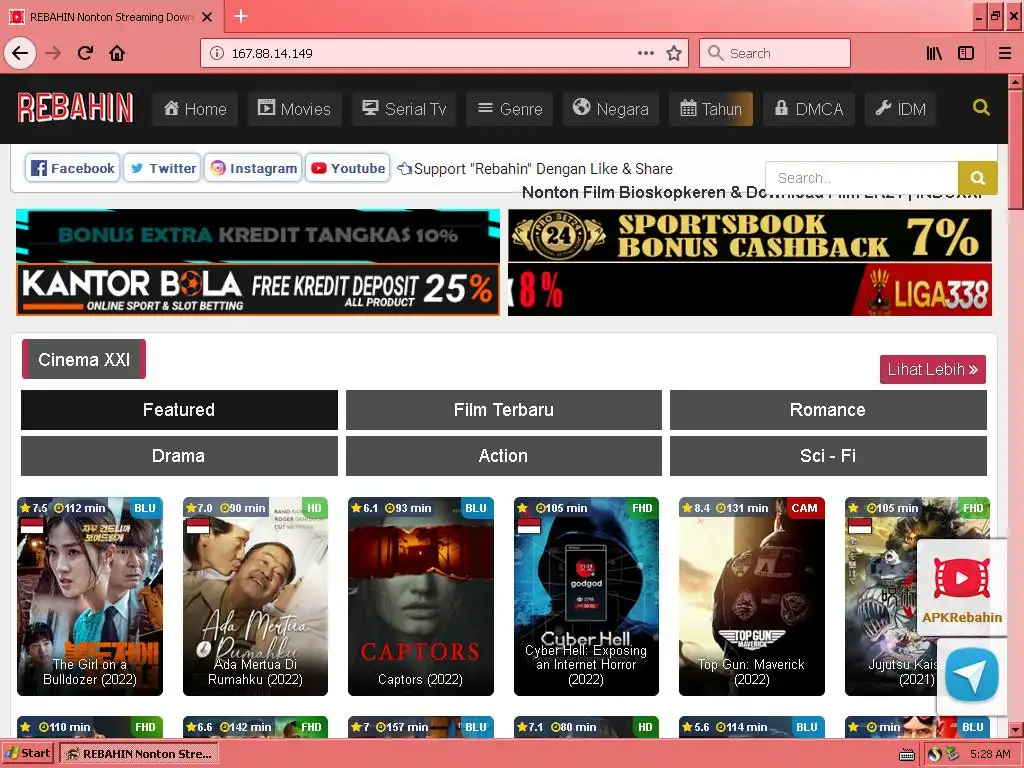Click Bonus Extra Kredit Tangkas banner
The image size is (1024, 768).
[258, 235]
